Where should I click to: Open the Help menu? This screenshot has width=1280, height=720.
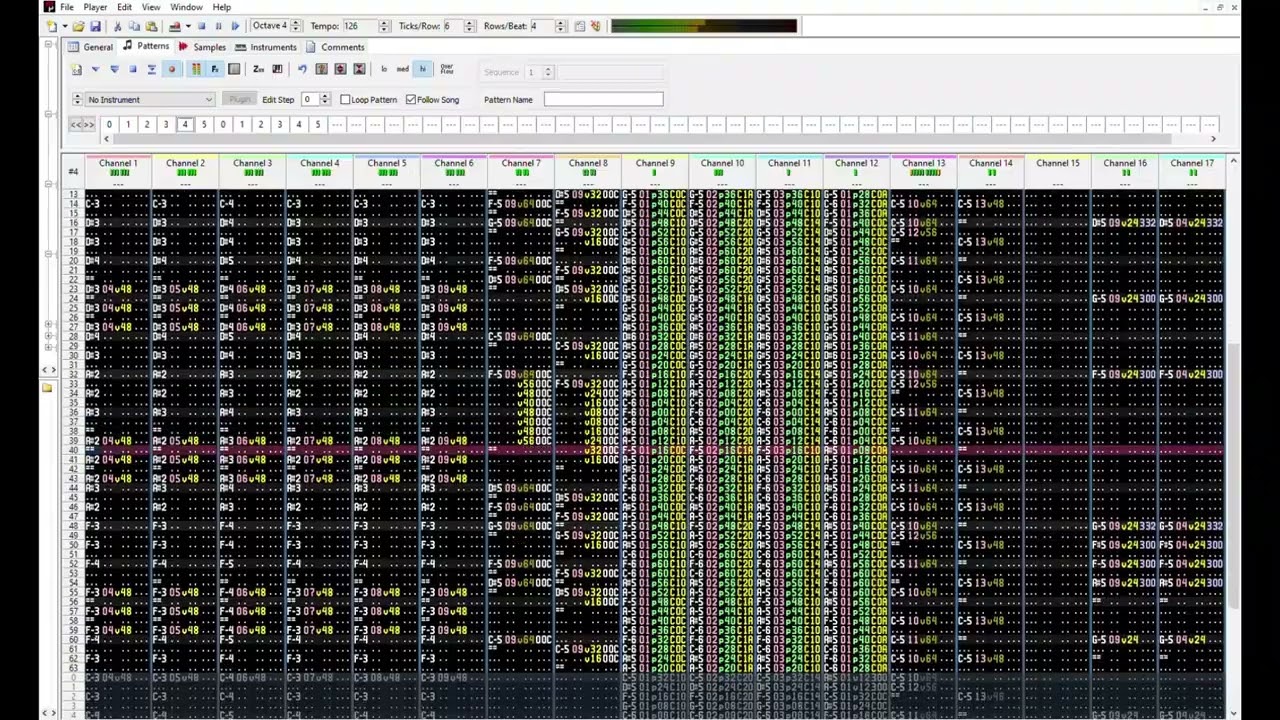click(222, 7)
